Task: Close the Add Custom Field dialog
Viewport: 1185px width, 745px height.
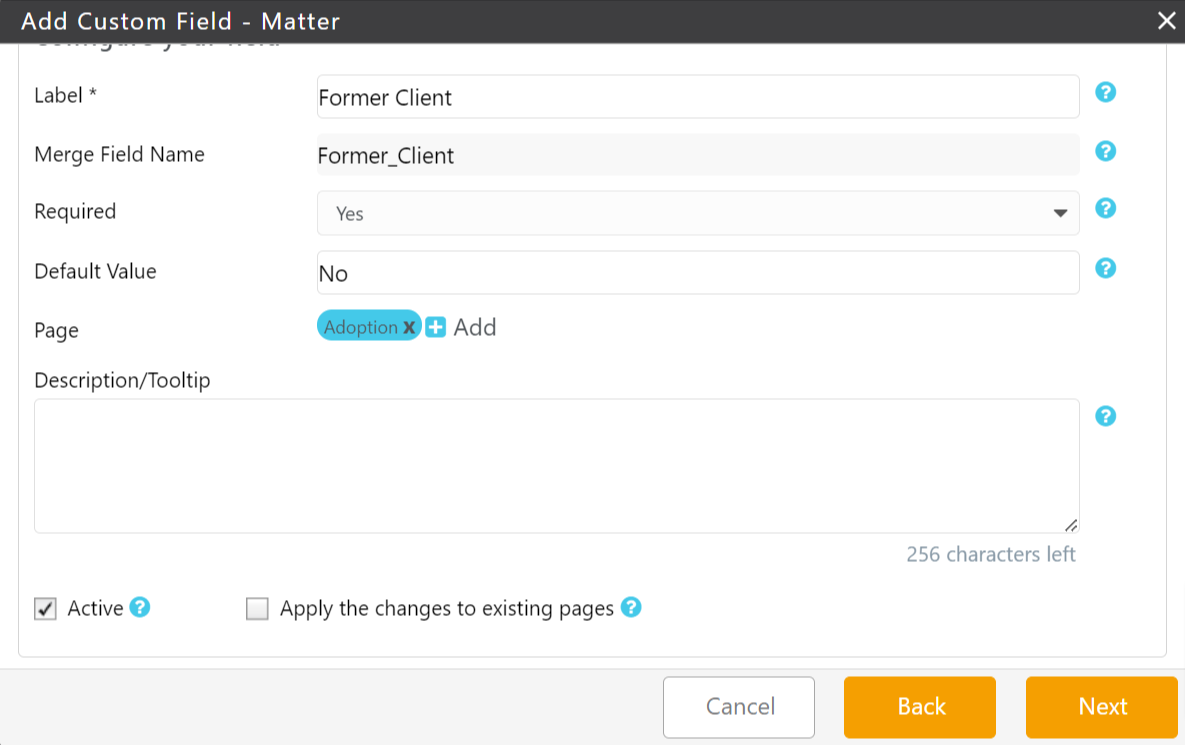Action: (1166, 21)
